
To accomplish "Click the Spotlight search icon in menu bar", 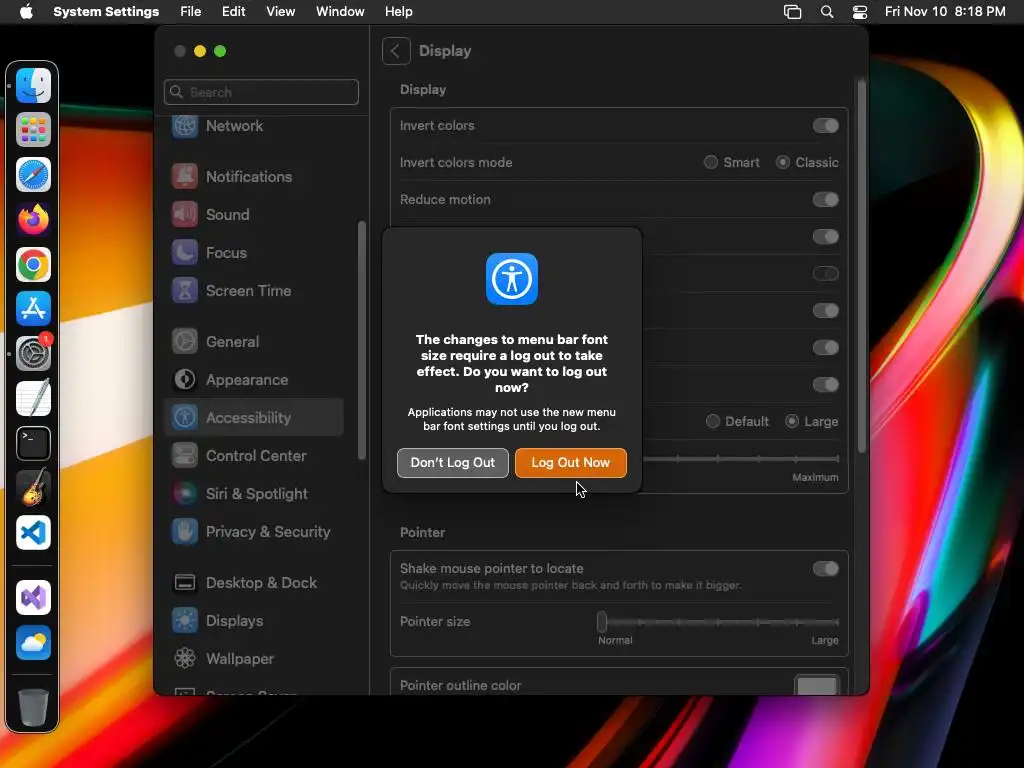I will 827,12.
